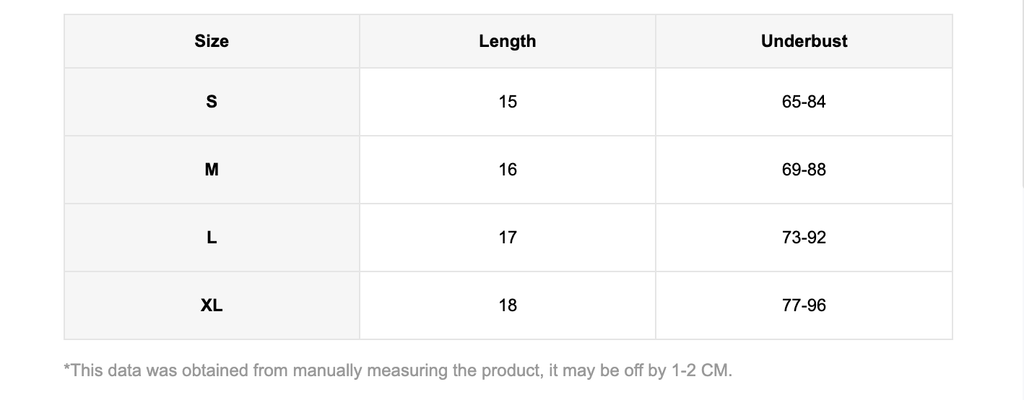Click the underbust range 69-88
The image size is (1024, 400).
click(x=803, y=170)
